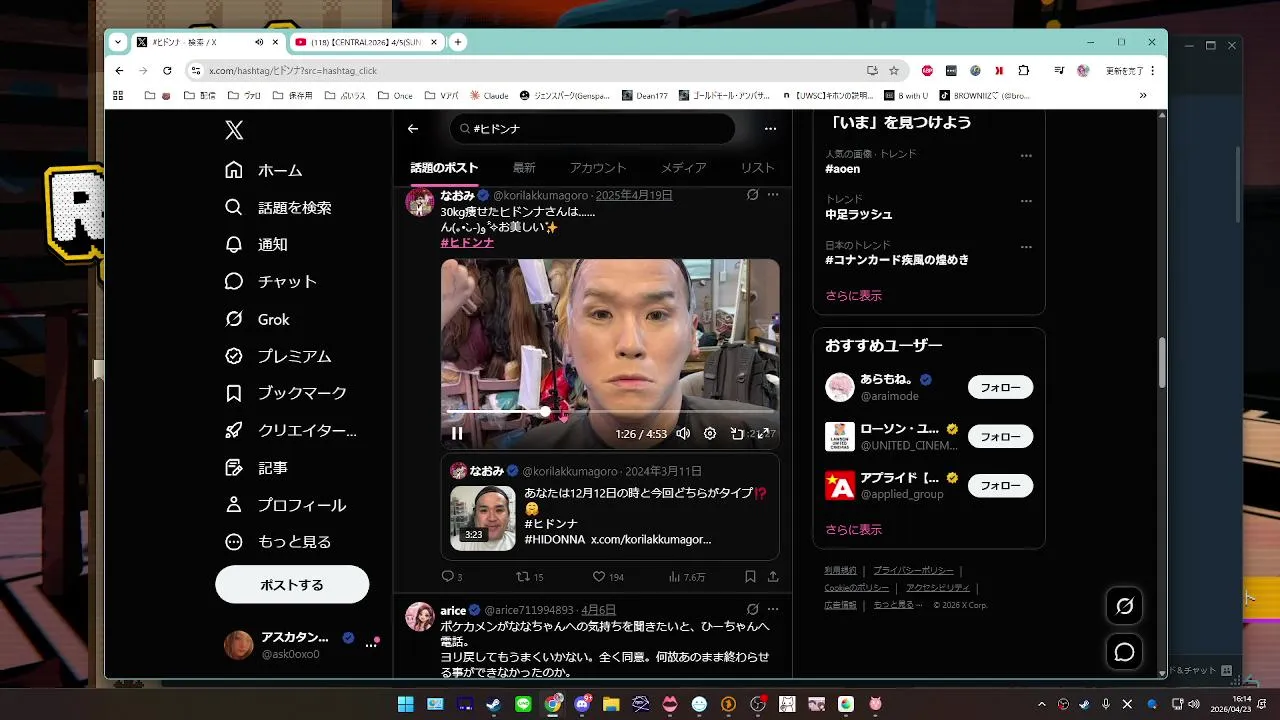Seek on the video progress bar
The width and height of the screenshot is (1280, 720).
[610, 411]
